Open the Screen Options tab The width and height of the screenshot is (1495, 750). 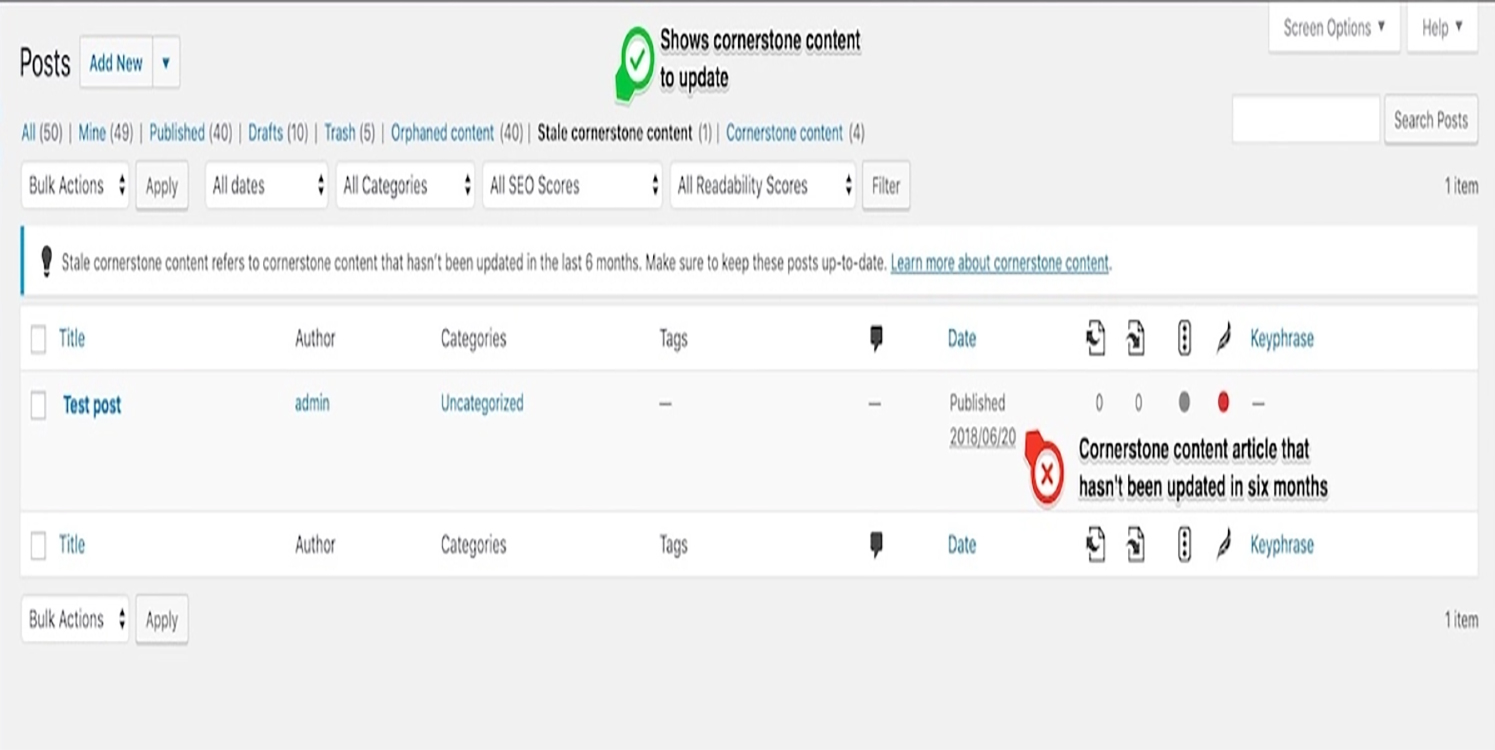(x=1334, y=28)
